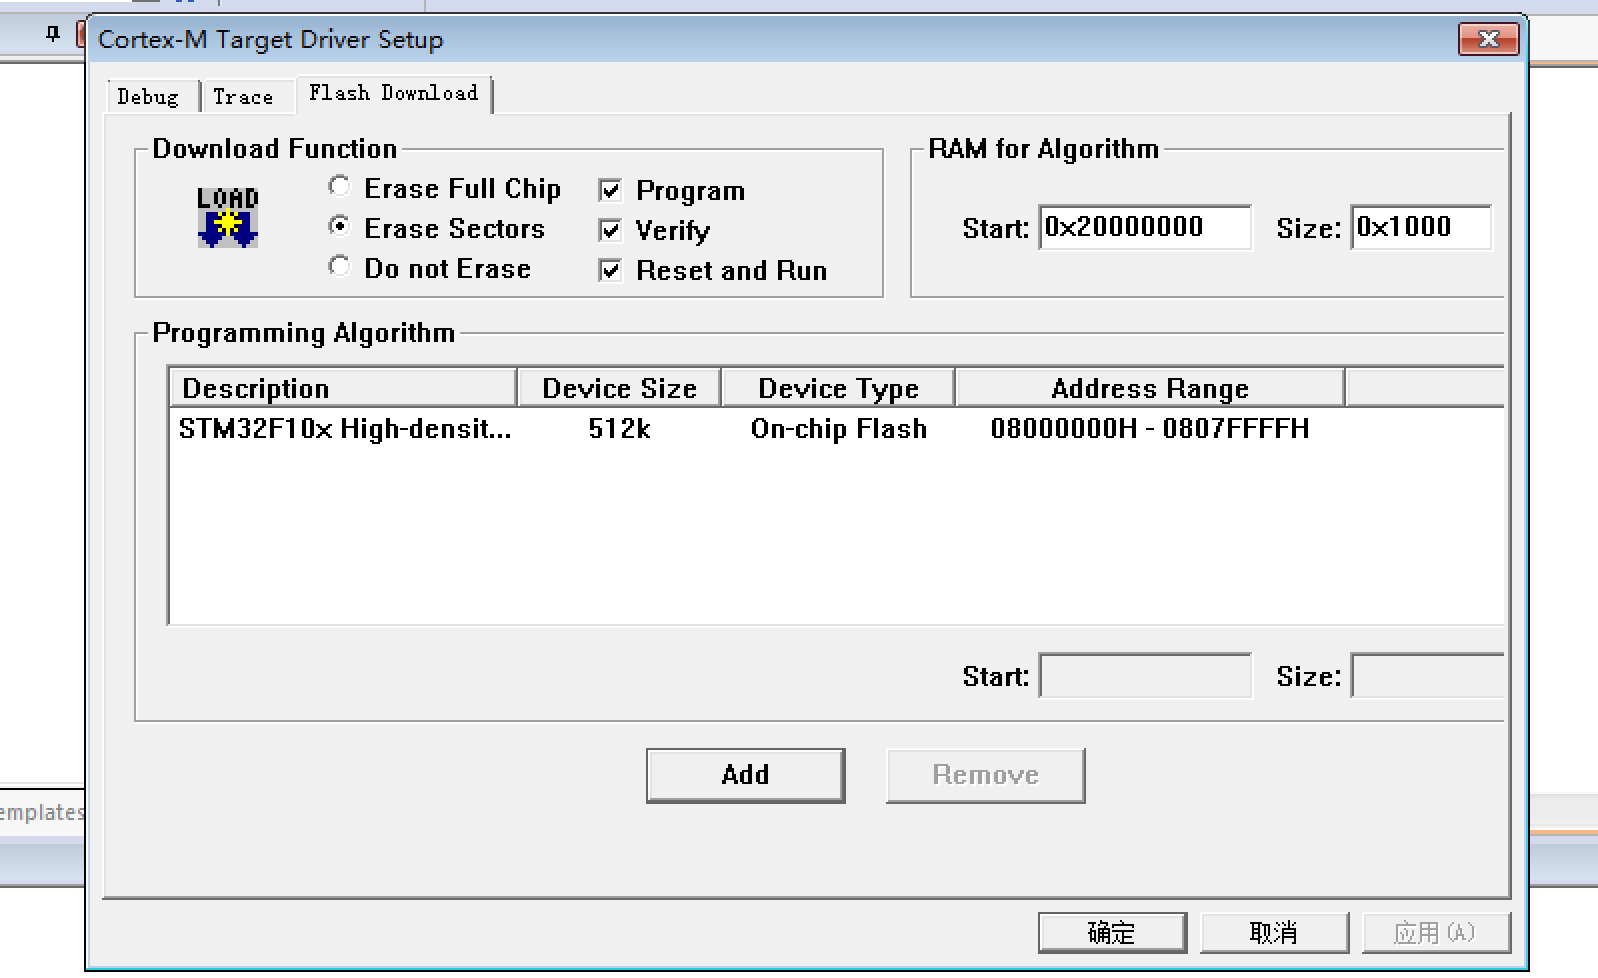Choose the Erase Sectors radio button
The width and height of the screenshot is (1598, 978).
click(x=340, y=227)
